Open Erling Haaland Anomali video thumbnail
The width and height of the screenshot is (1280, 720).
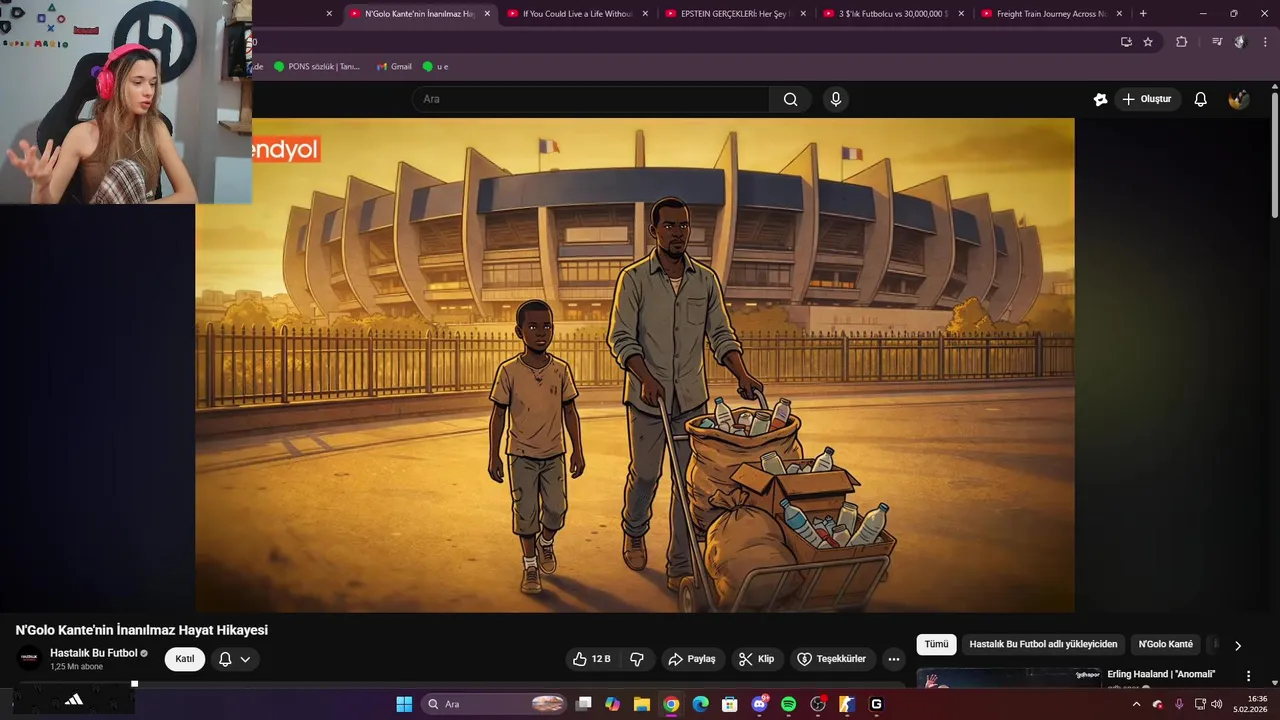(1008, 679)
